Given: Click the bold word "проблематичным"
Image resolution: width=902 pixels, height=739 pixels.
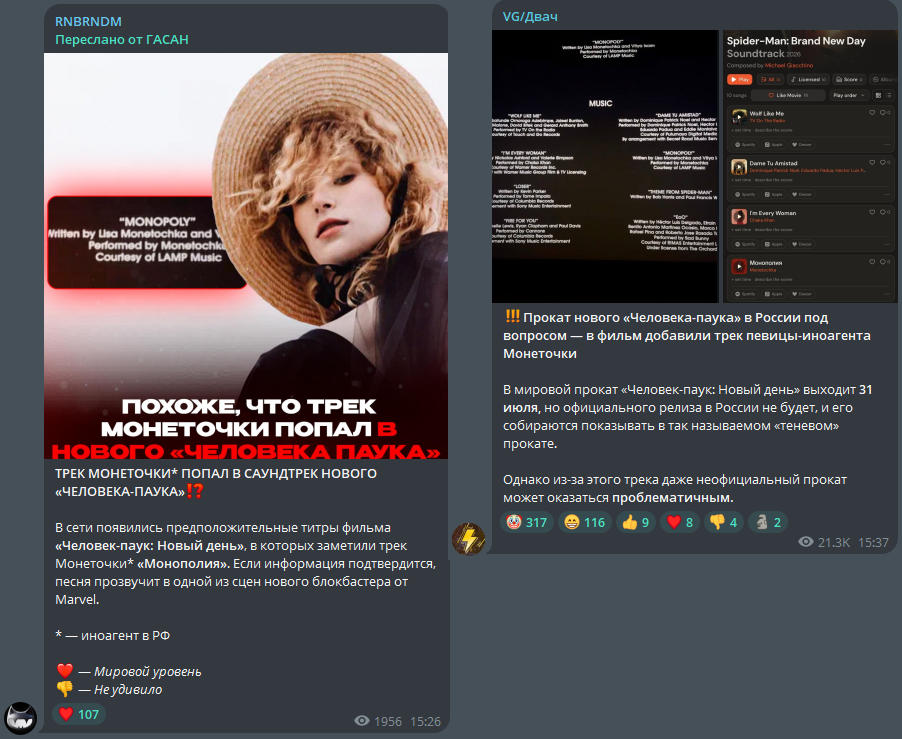Looking at the screenshot, I should click(x=672, y=497).
